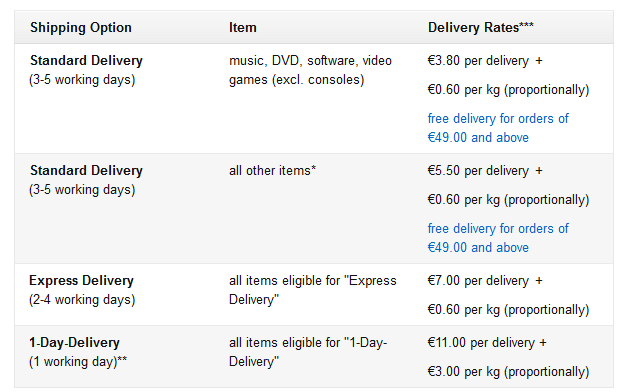Click the €7.00 per delivery rate

point(485,281)
